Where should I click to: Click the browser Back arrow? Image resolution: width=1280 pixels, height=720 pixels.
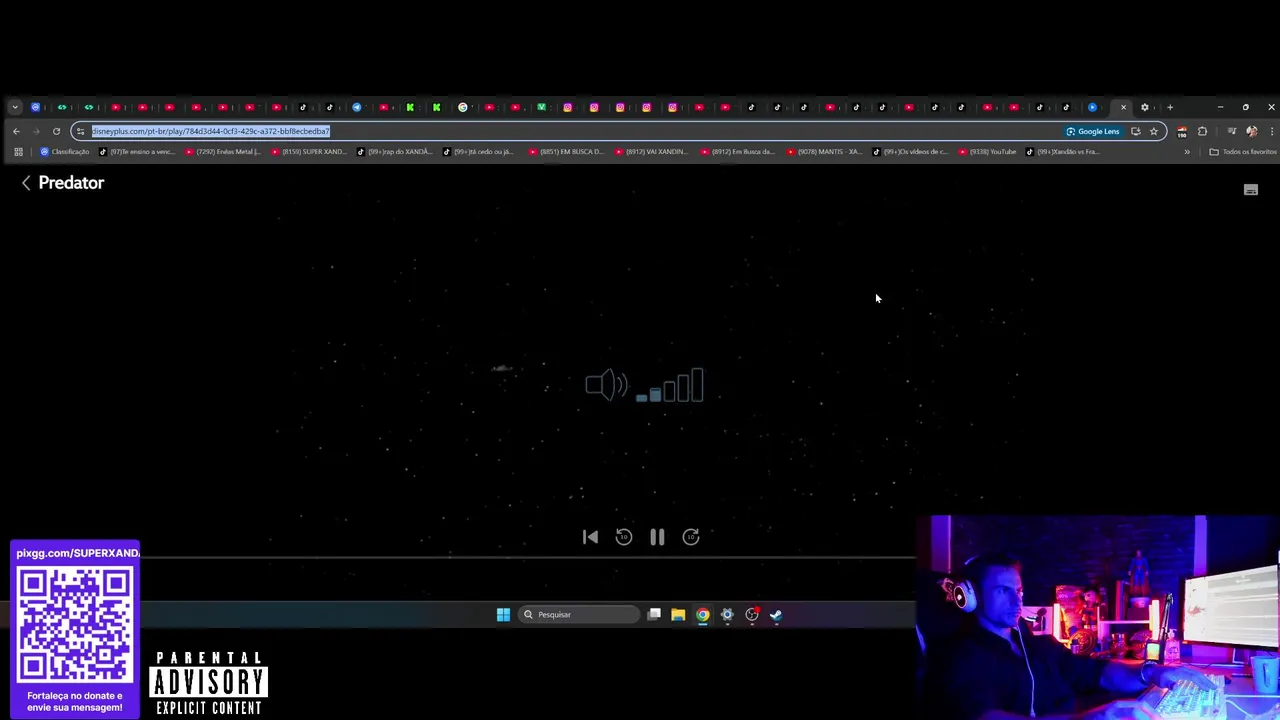point(16,131)
